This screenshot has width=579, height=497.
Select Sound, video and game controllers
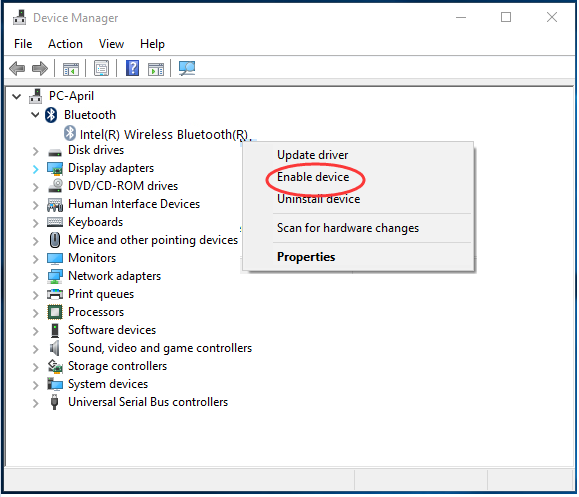pos(160,348)
